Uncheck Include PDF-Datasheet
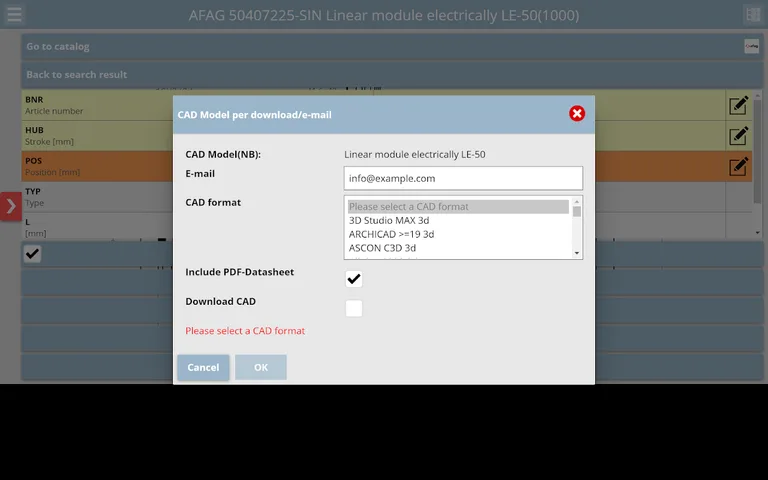768x480 pixels. (x=354, y=279)
